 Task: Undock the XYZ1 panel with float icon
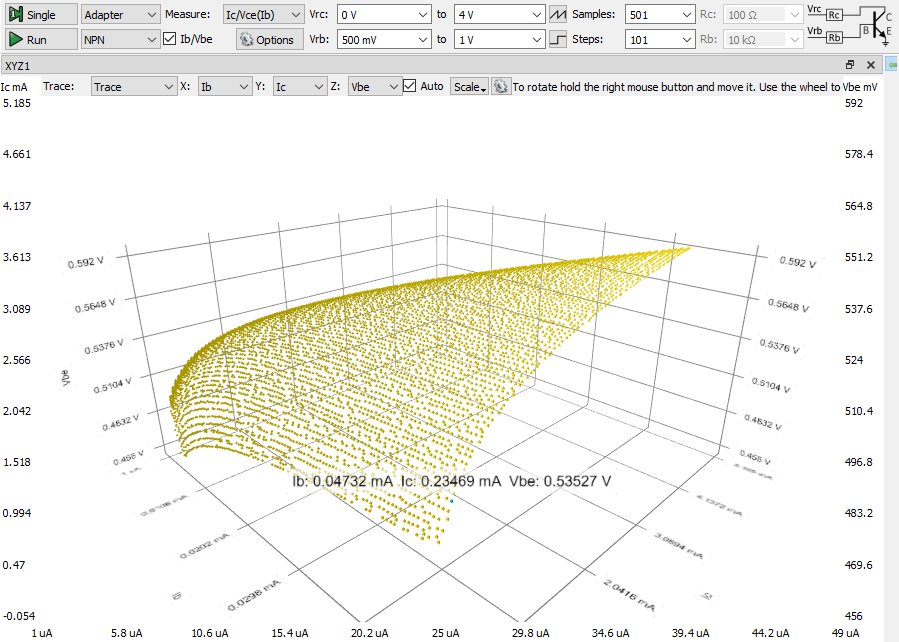(850, 65)
